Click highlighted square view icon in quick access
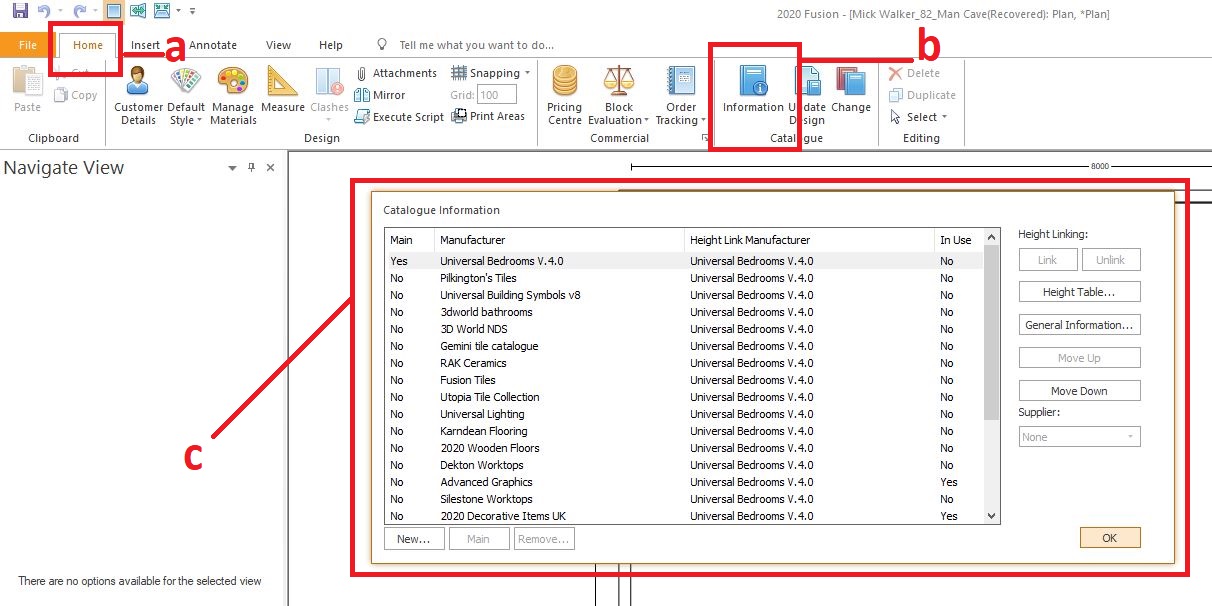The image size is (1212, 606). click(114, 11)
